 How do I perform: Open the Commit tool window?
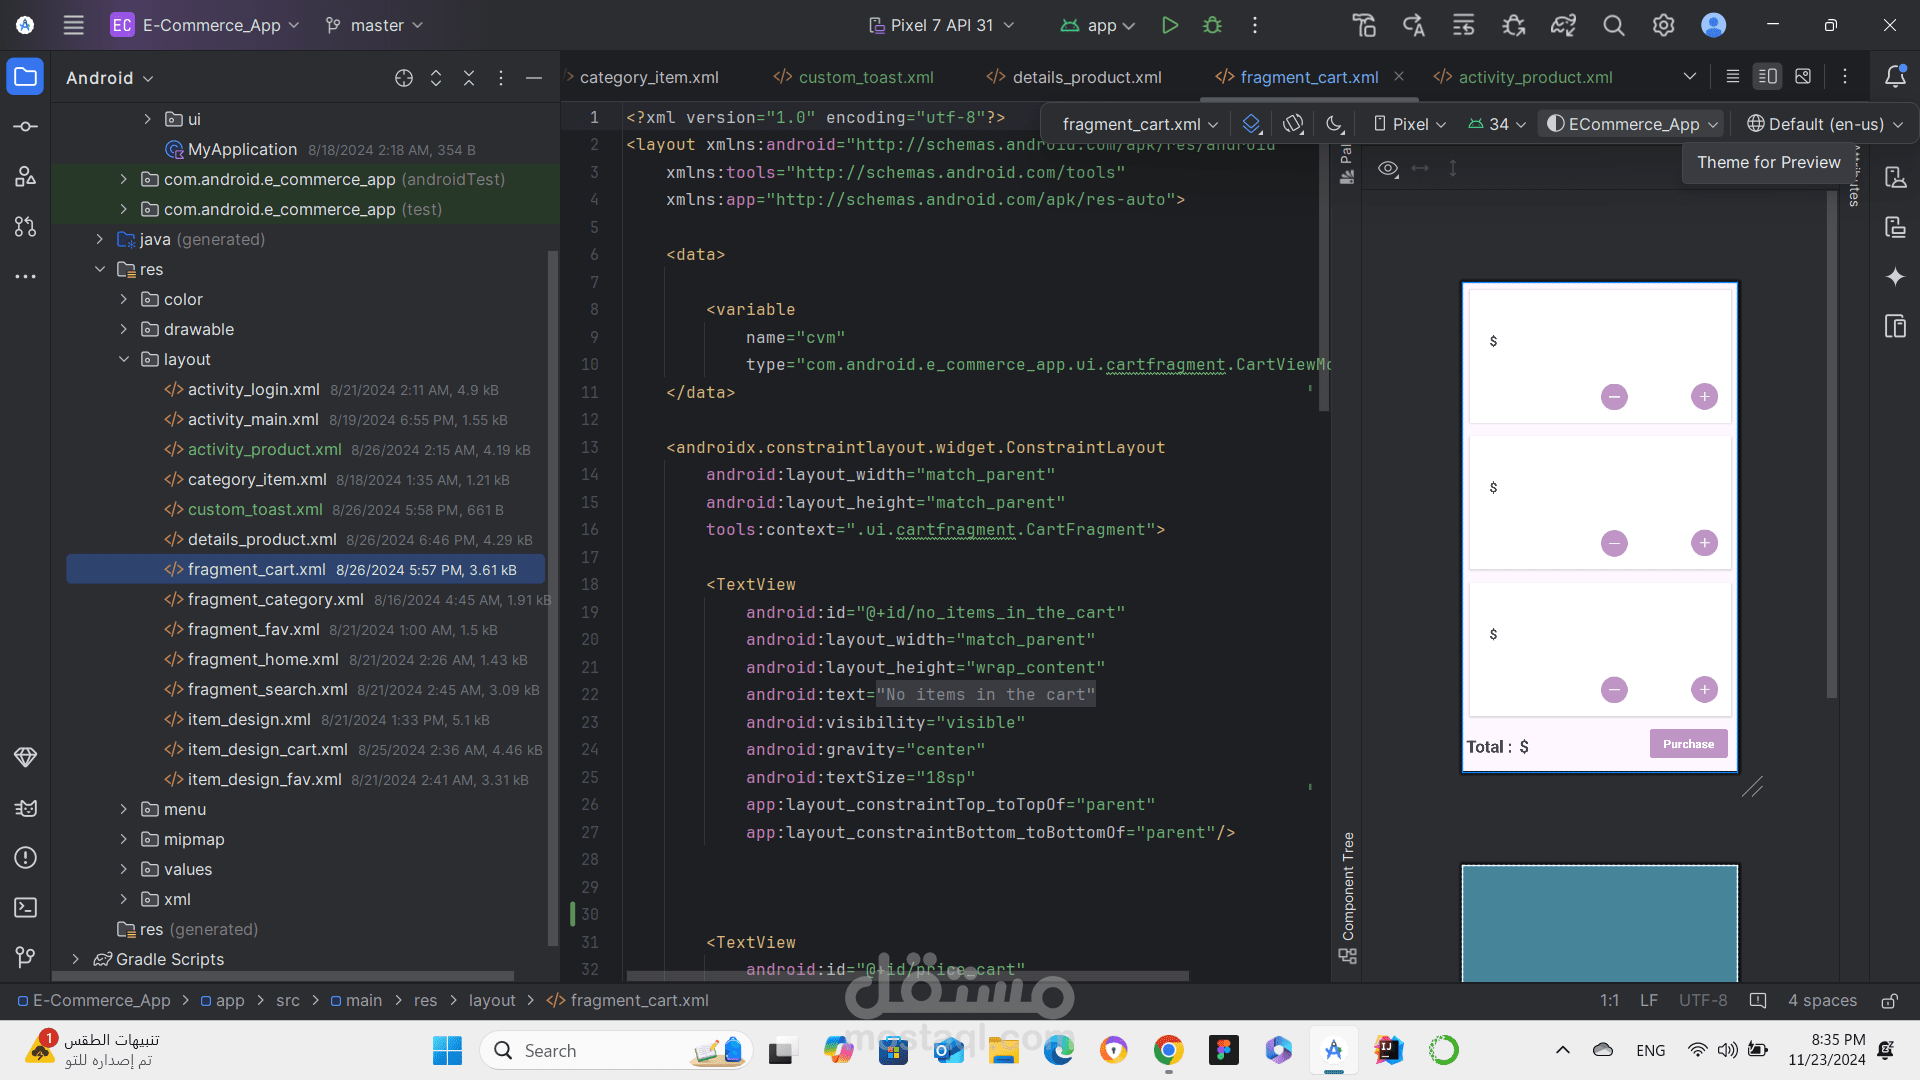25,127
